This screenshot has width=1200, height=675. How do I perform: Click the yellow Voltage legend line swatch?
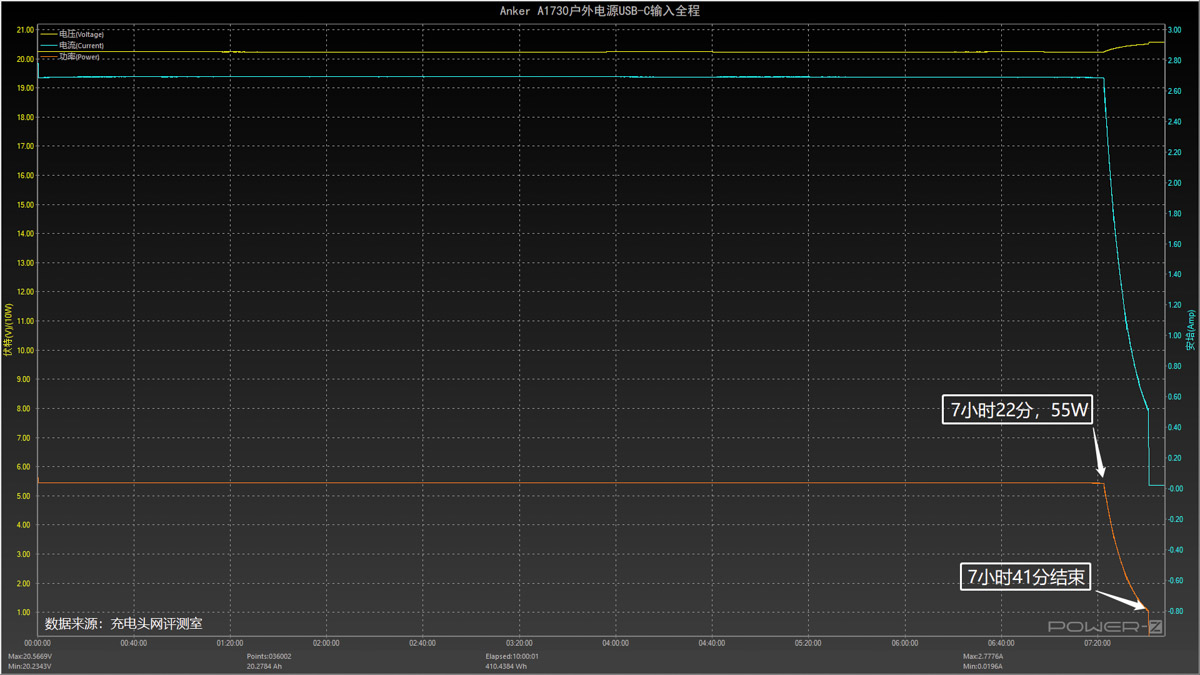48,35
